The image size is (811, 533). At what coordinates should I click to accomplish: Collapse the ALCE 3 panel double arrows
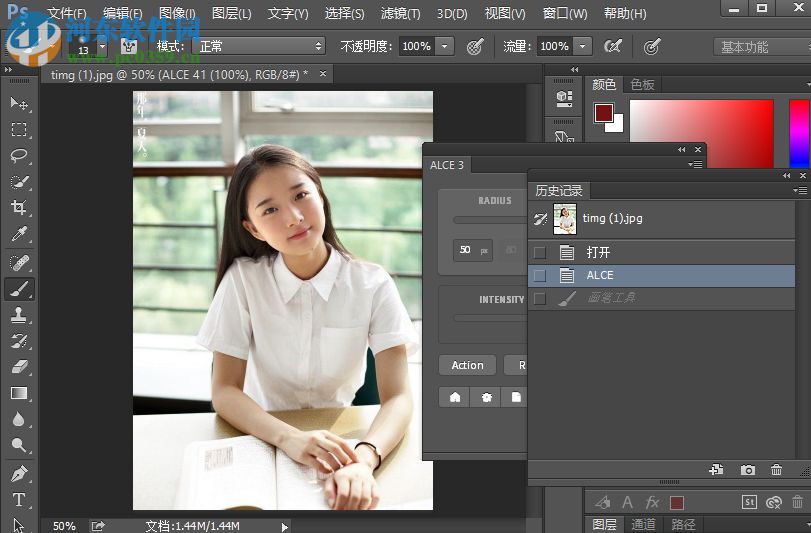(x=682, y=149)
